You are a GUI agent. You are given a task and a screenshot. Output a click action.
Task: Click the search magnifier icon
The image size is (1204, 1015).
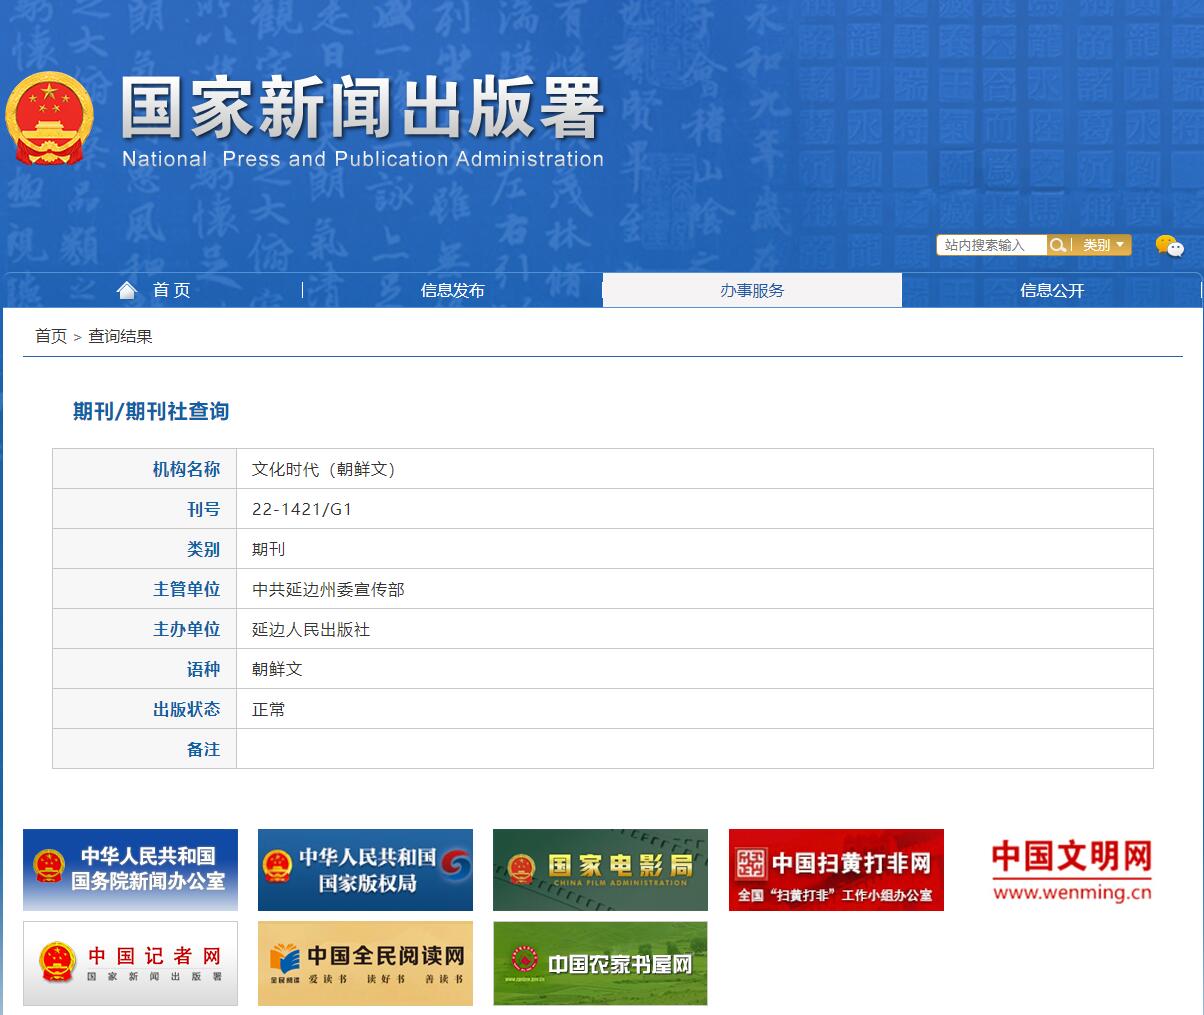pyautogui.click(x=1057, y=245)
